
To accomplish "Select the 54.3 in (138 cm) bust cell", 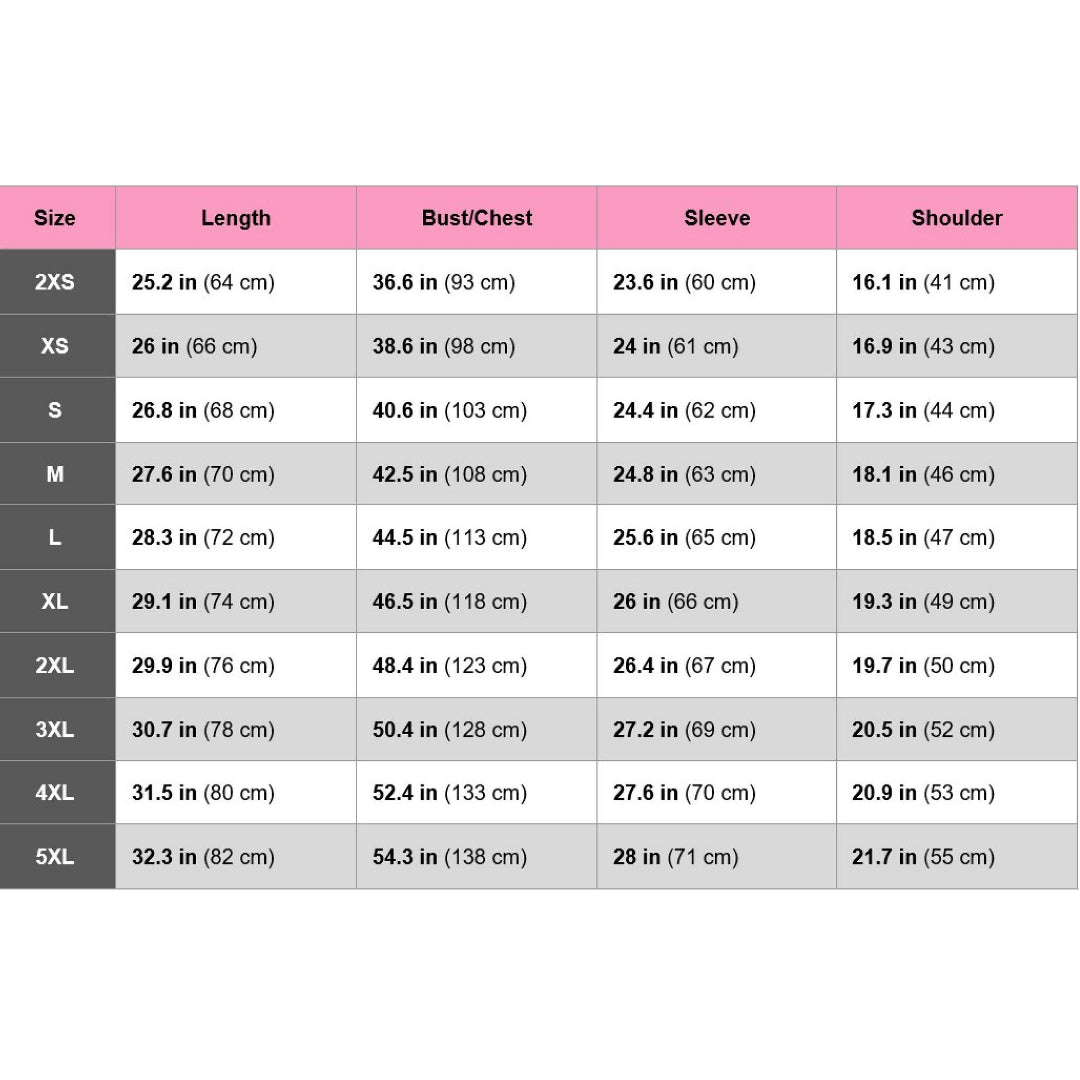I will point(450,857).
